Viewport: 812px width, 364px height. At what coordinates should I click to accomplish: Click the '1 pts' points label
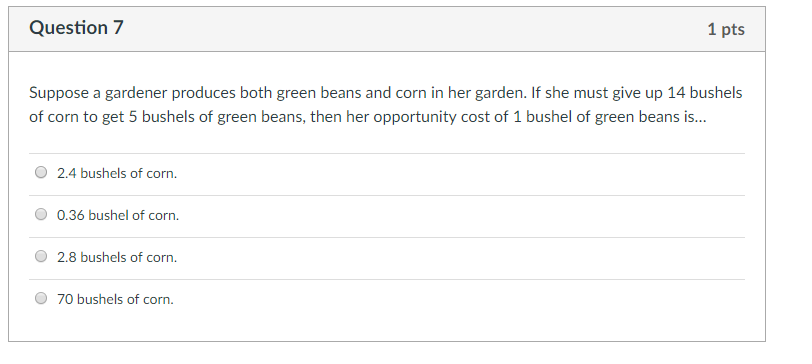click(x=726, y=30)
